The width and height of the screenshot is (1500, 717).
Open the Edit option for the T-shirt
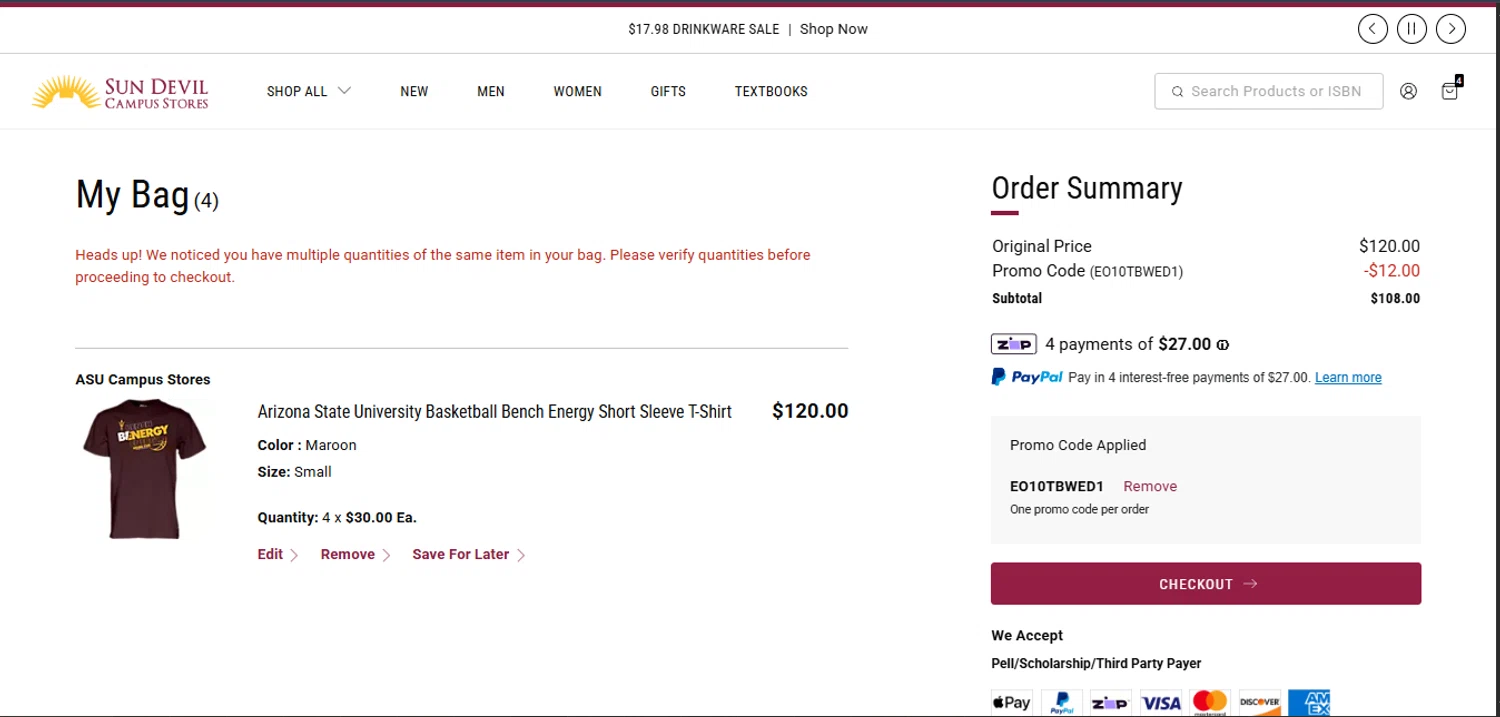click(x=271, y=554)
